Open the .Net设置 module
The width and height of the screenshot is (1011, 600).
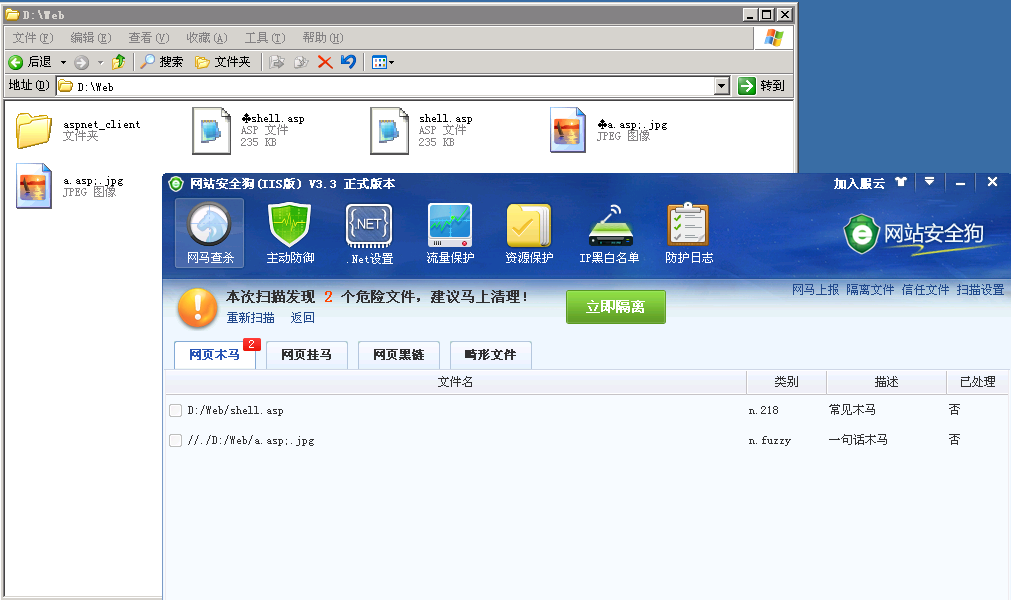369,233
